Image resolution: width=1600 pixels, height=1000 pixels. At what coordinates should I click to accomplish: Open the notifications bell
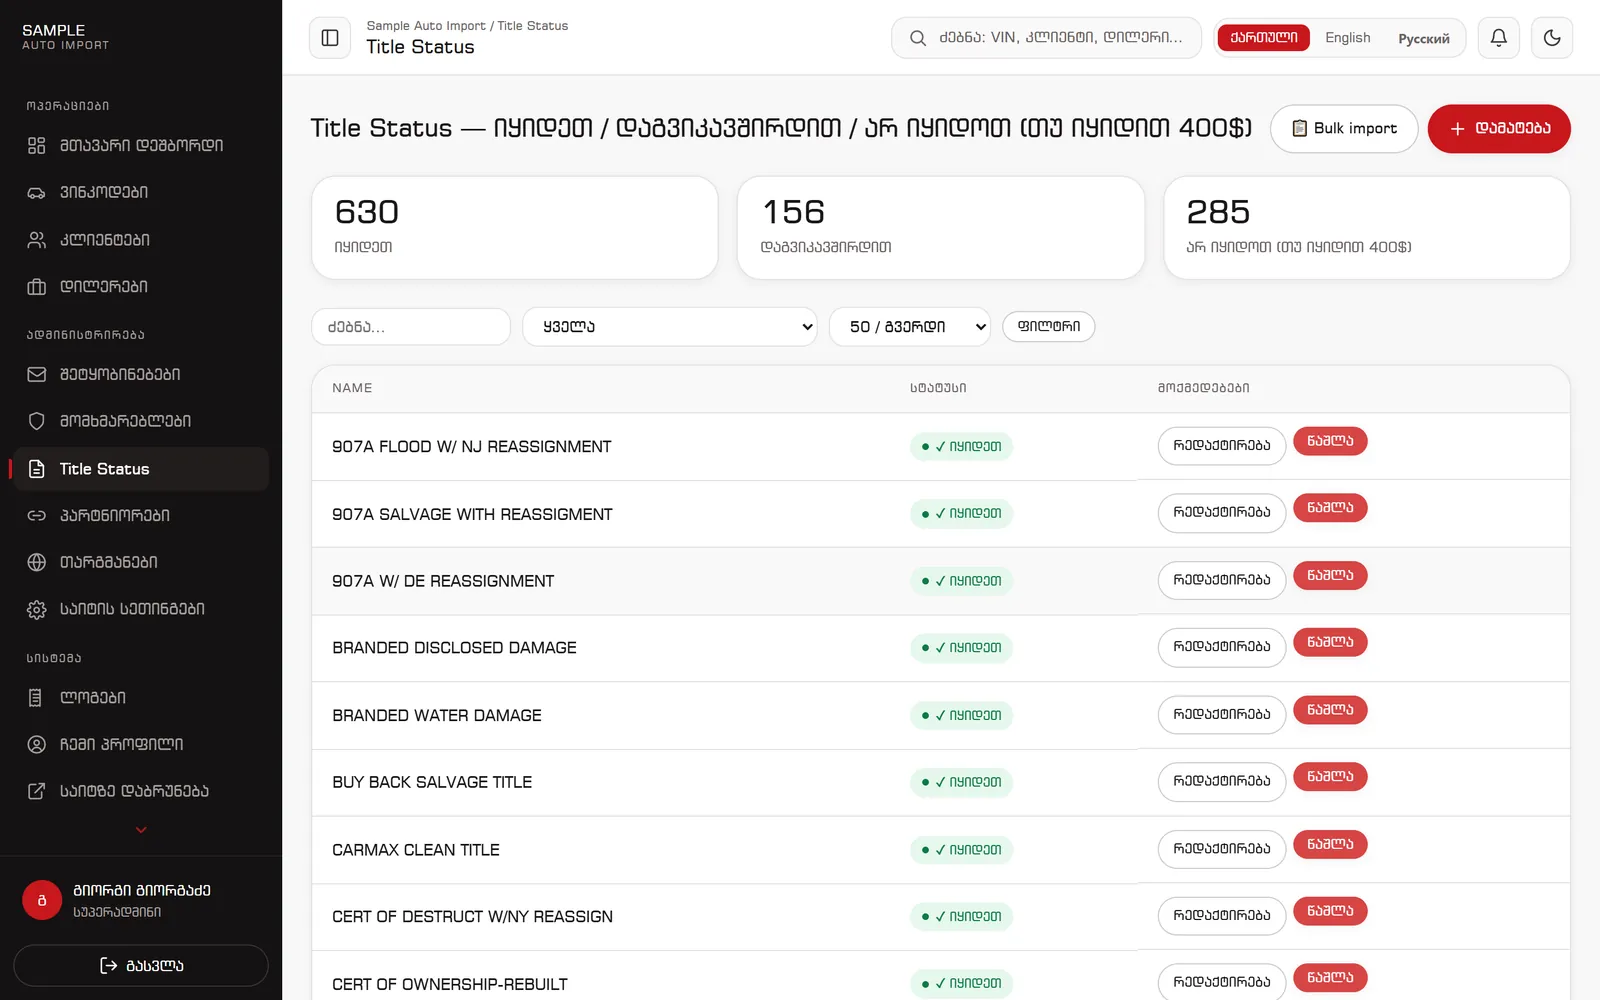(x=1498, y=38)
